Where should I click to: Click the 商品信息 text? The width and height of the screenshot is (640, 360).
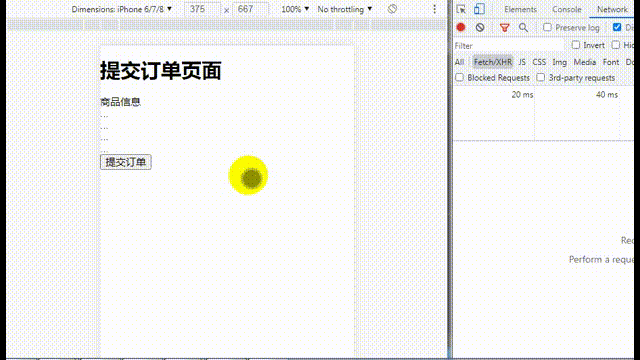click(x=120, y=102)
